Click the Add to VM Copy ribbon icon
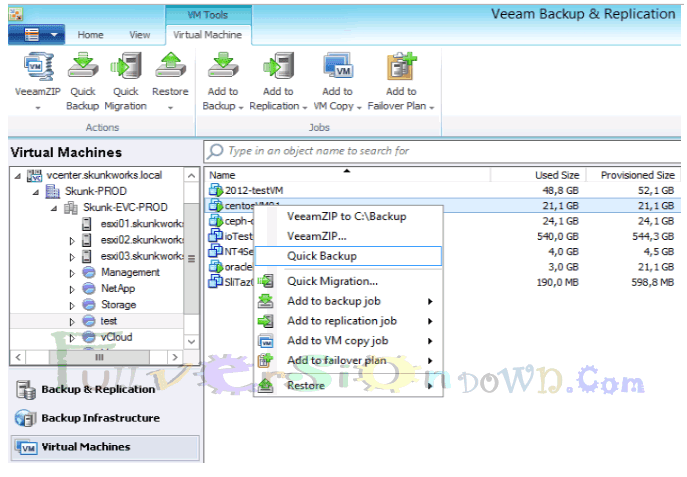 tap(337, 66)
